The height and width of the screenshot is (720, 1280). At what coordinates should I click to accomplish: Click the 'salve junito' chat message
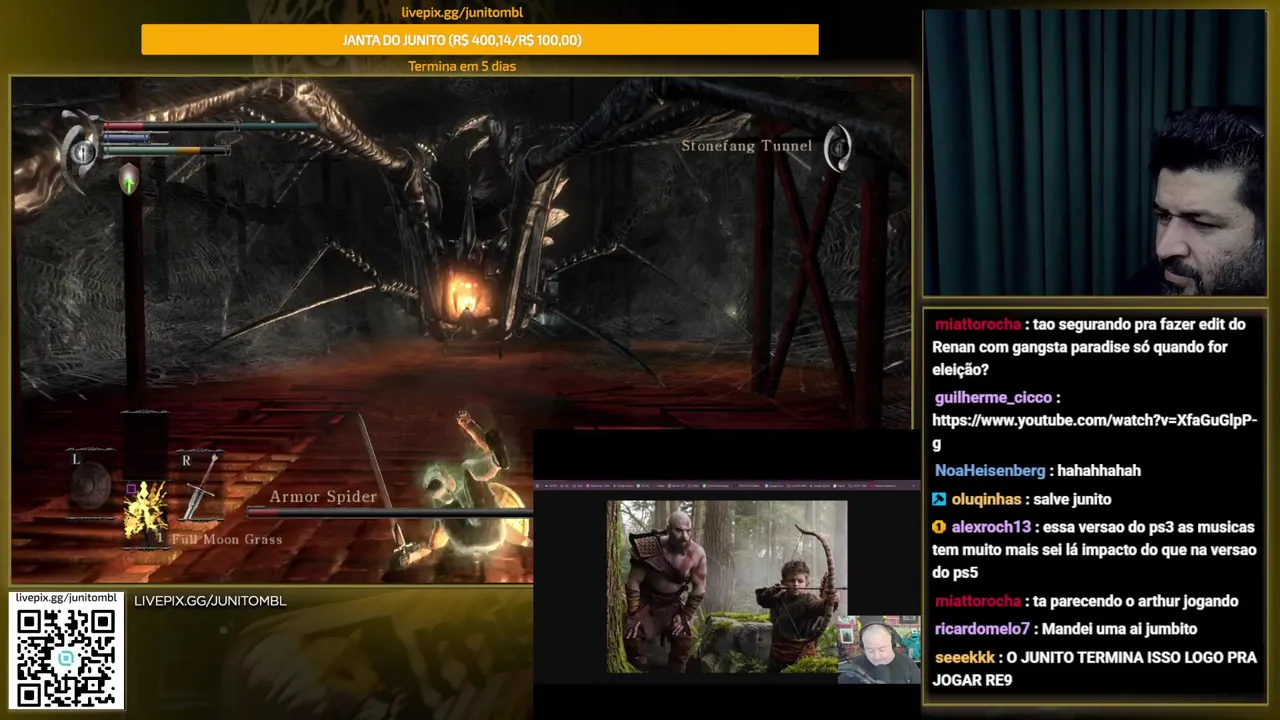(1072, 499)
